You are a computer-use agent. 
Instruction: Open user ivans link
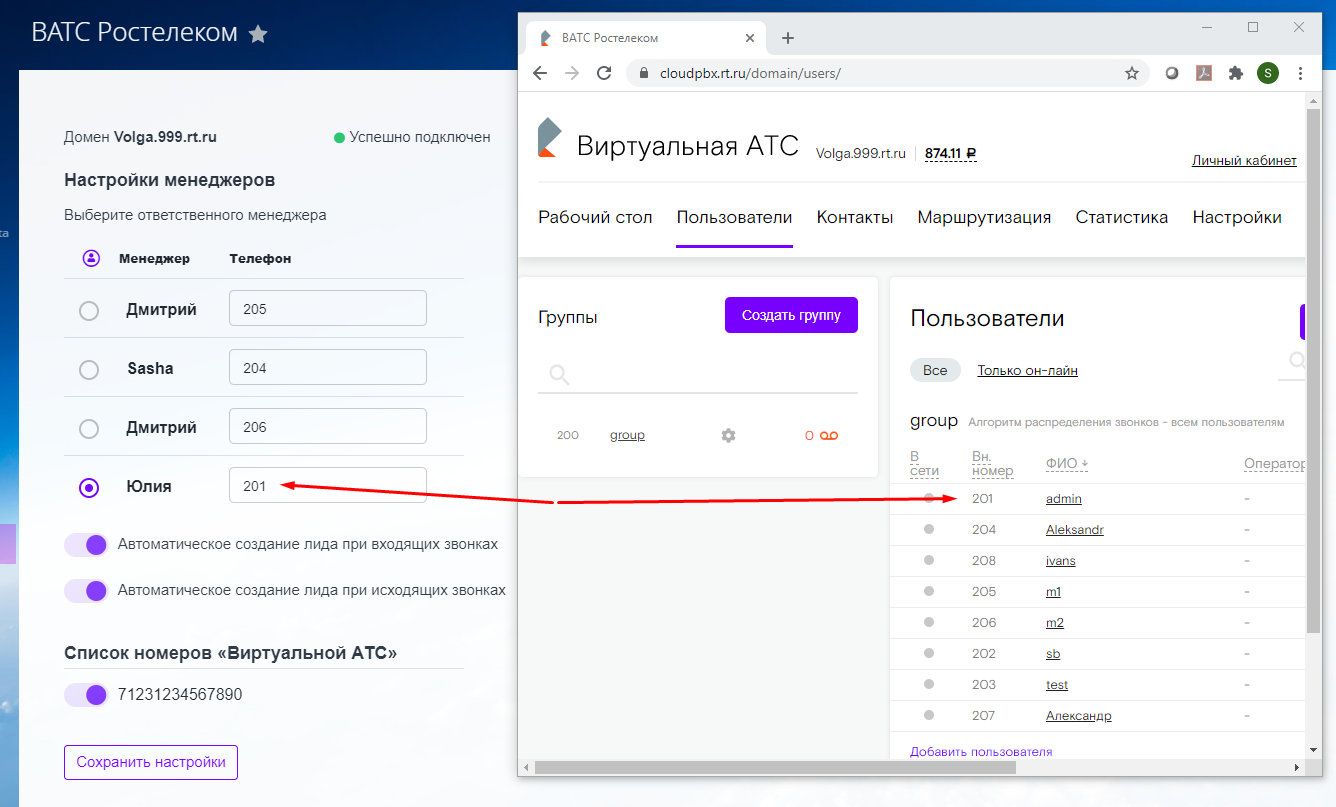[x=1061, y=560]
